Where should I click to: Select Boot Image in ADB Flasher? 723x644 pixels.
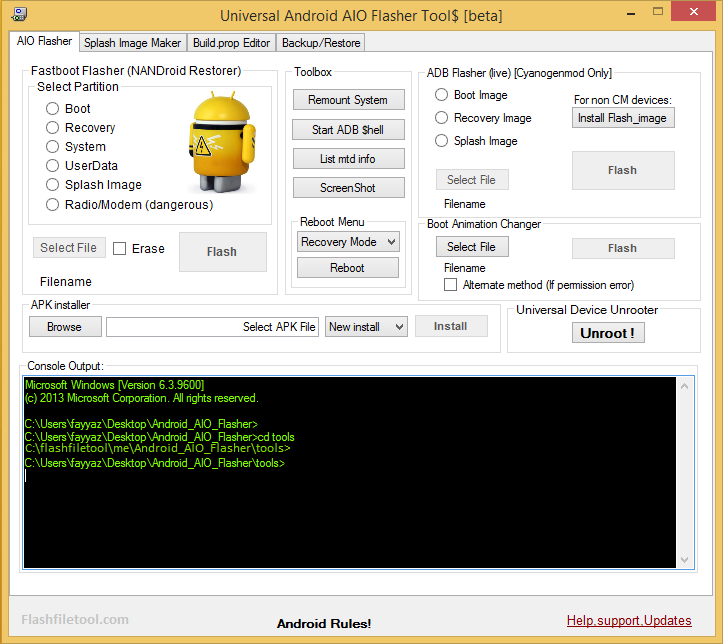point(441,95)
